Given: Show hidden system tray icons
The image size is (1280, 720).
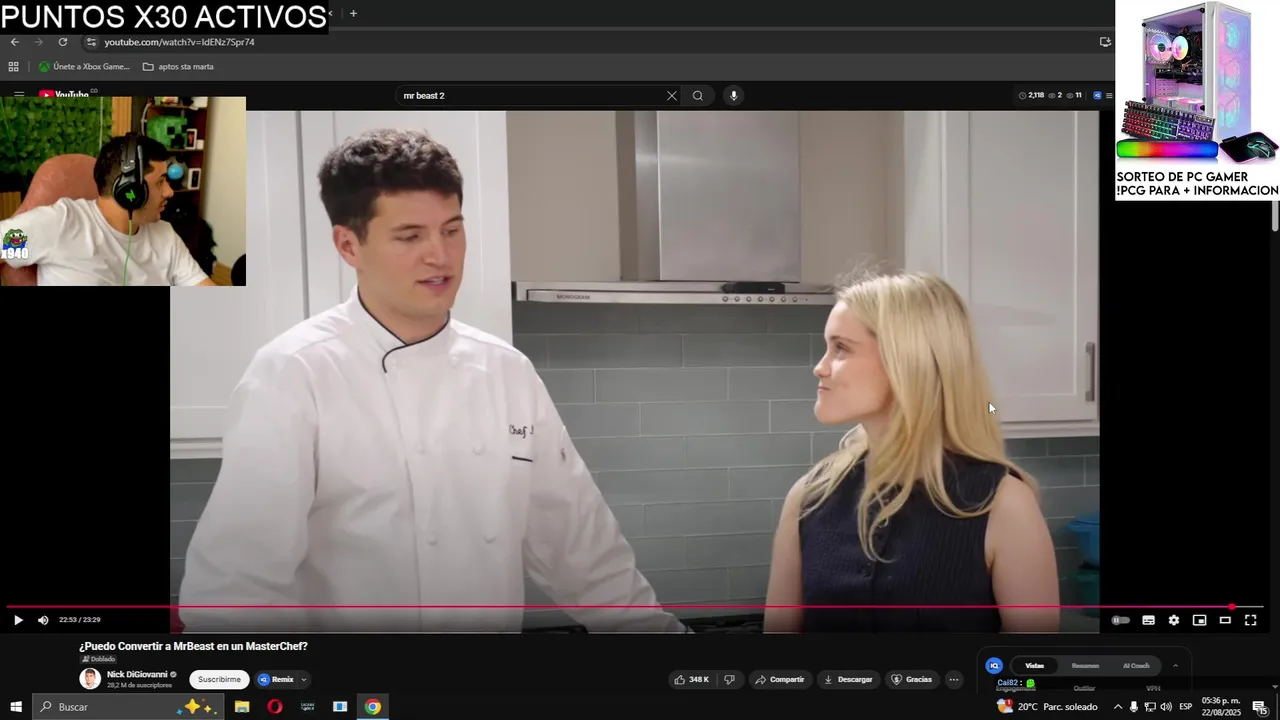Looking at the screenshot, I should click(1118, 707).
